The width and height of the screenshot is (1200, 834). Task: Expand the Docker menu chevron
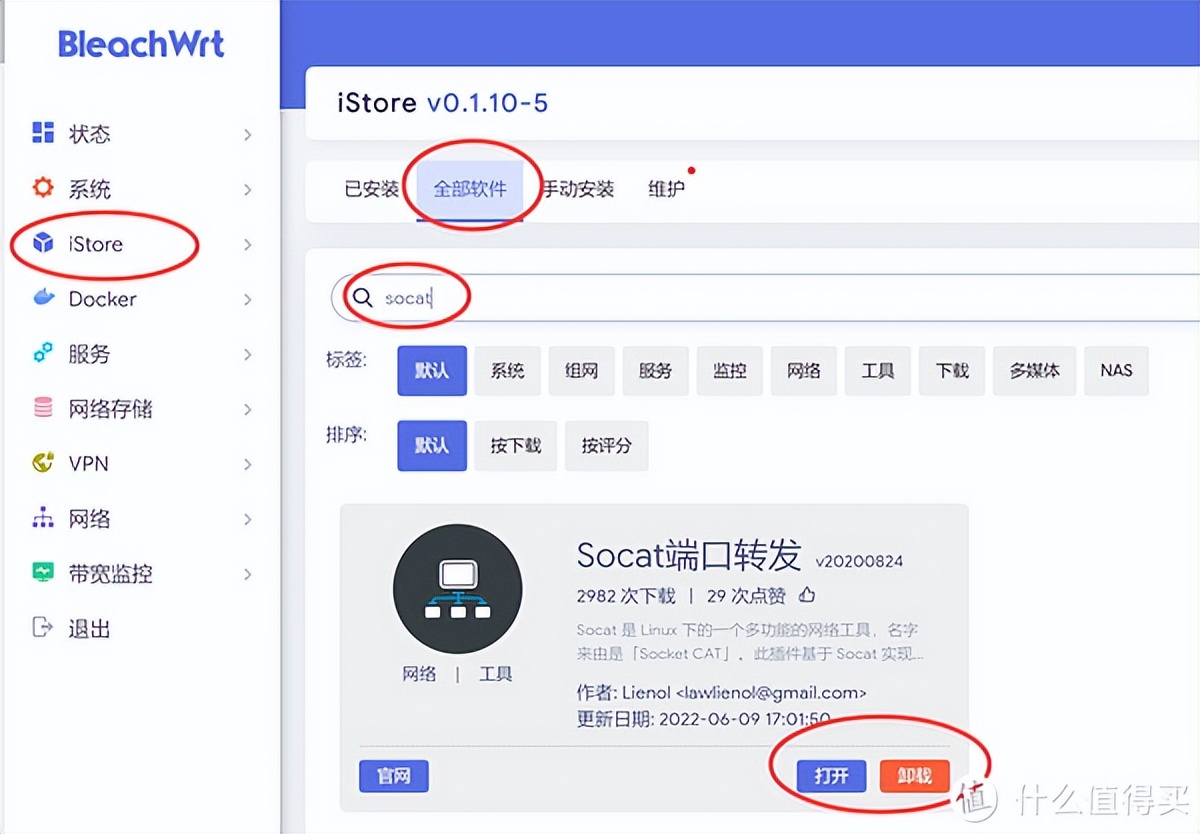point(247,298)
